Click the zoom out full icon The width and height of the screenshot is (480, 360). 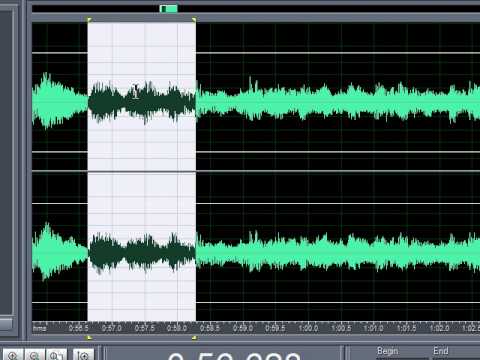(x=57, y=355)
